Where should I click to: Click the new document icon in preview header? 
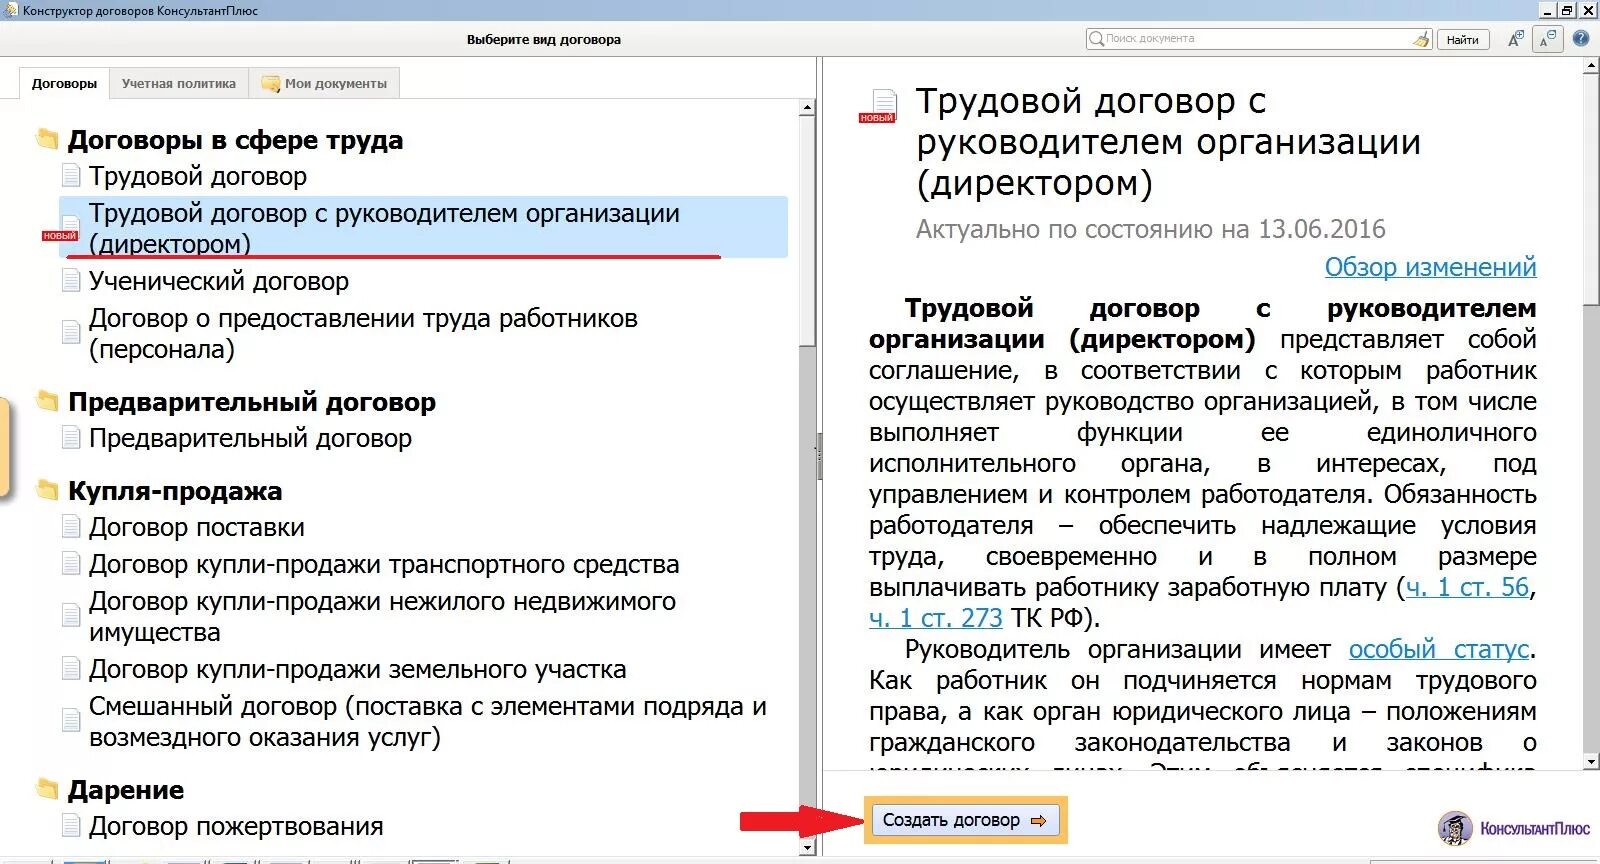881,106
